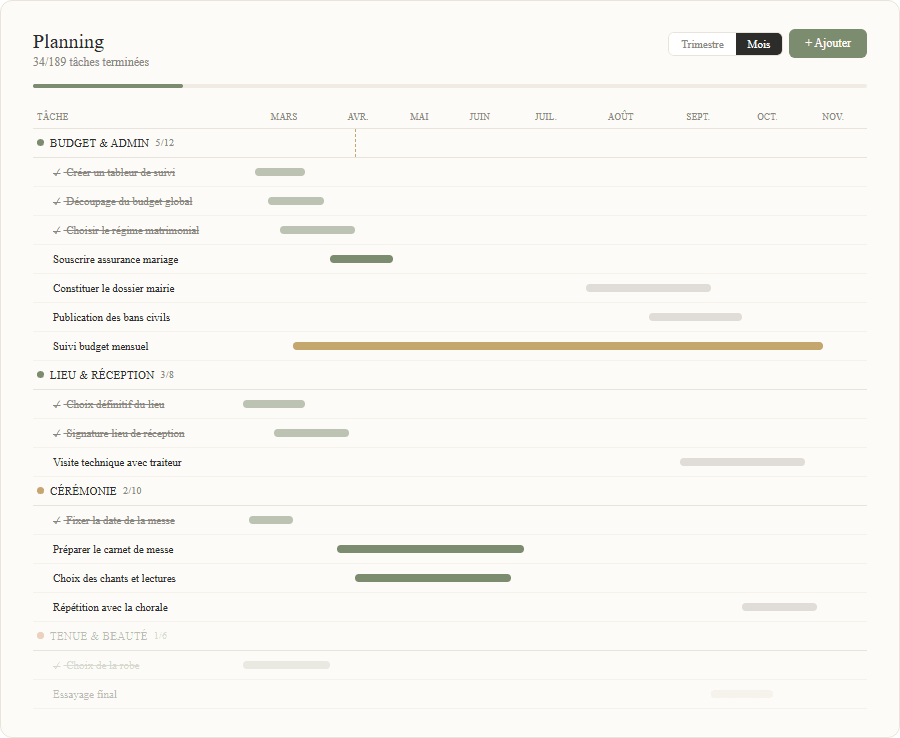Select the Mois tab

tap(758, 44)
